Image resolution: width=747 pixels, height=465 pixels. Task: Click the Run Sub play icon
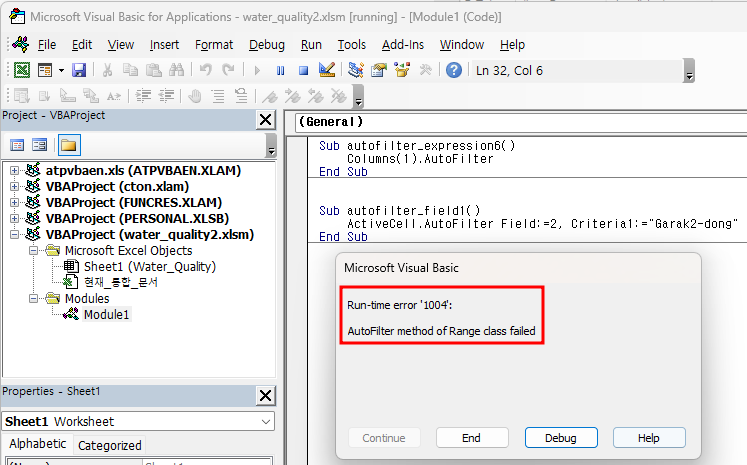257,71
